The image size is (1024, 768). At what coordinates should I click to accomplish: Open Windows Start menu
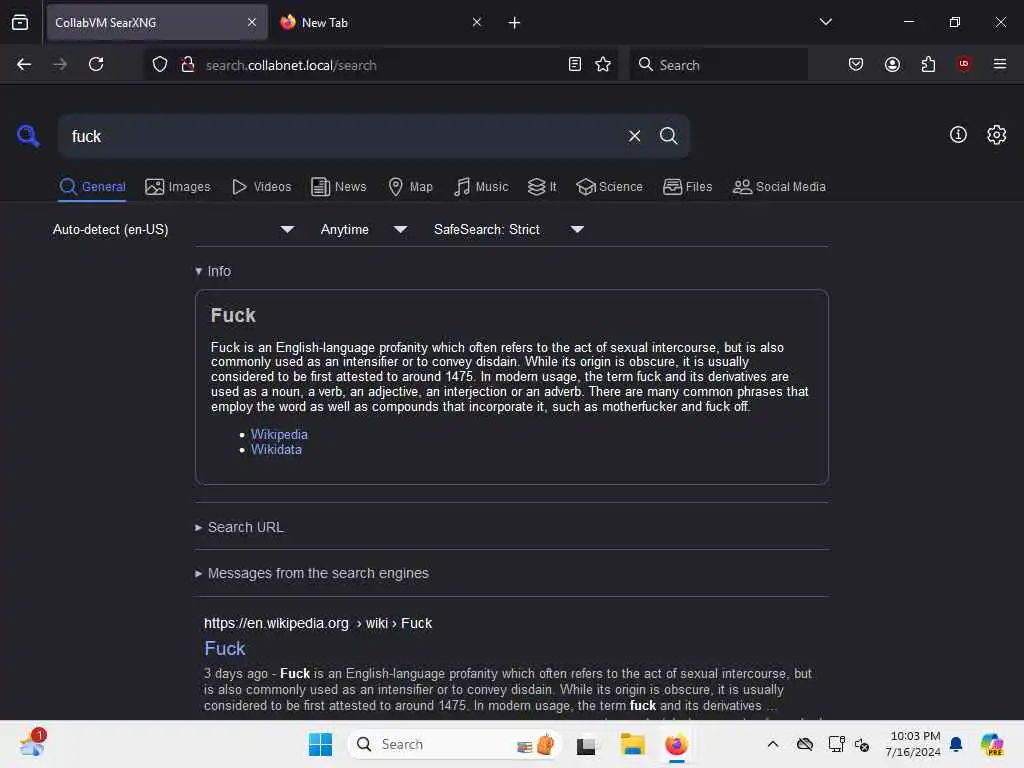point(320,744)
